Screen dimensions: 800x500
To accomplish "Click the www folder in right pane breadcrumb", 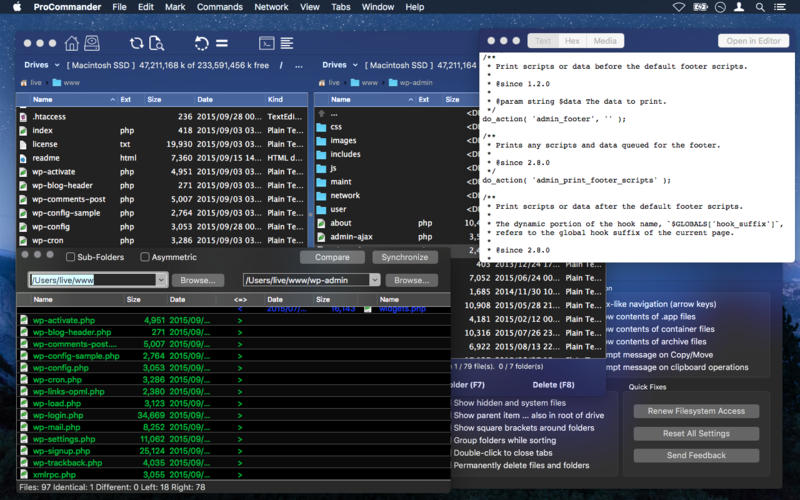I will click(364, 83).
